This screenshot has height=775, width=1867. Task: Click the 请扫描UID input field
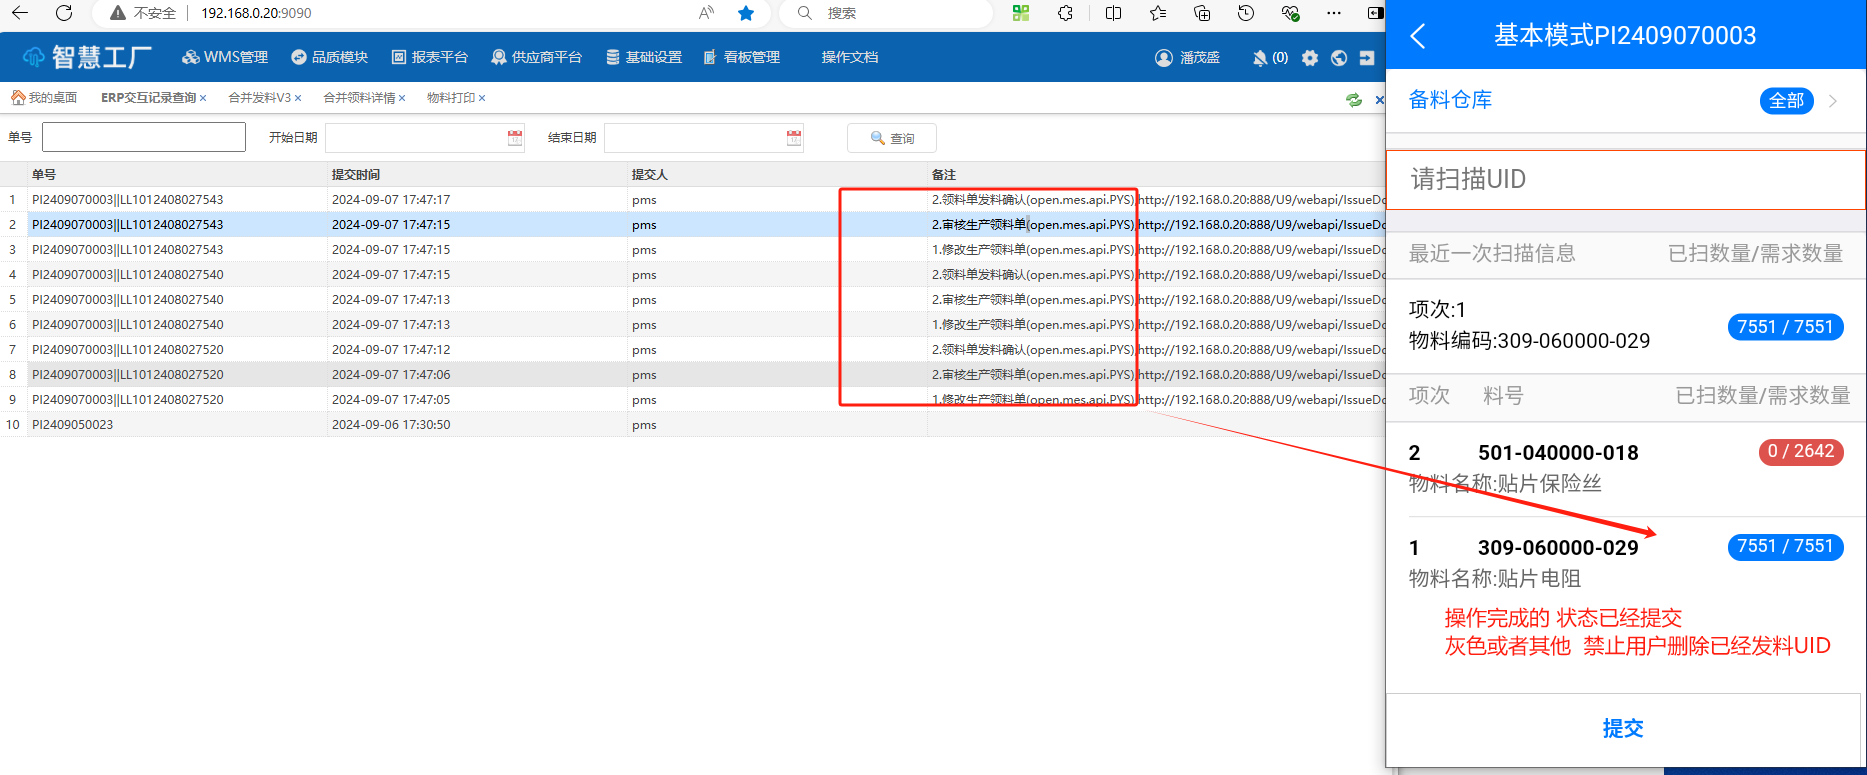click(1625, 180)
